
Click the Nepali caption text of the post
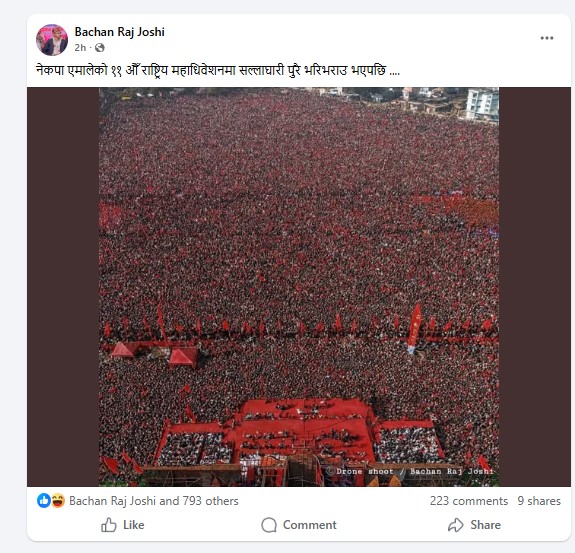218,70
